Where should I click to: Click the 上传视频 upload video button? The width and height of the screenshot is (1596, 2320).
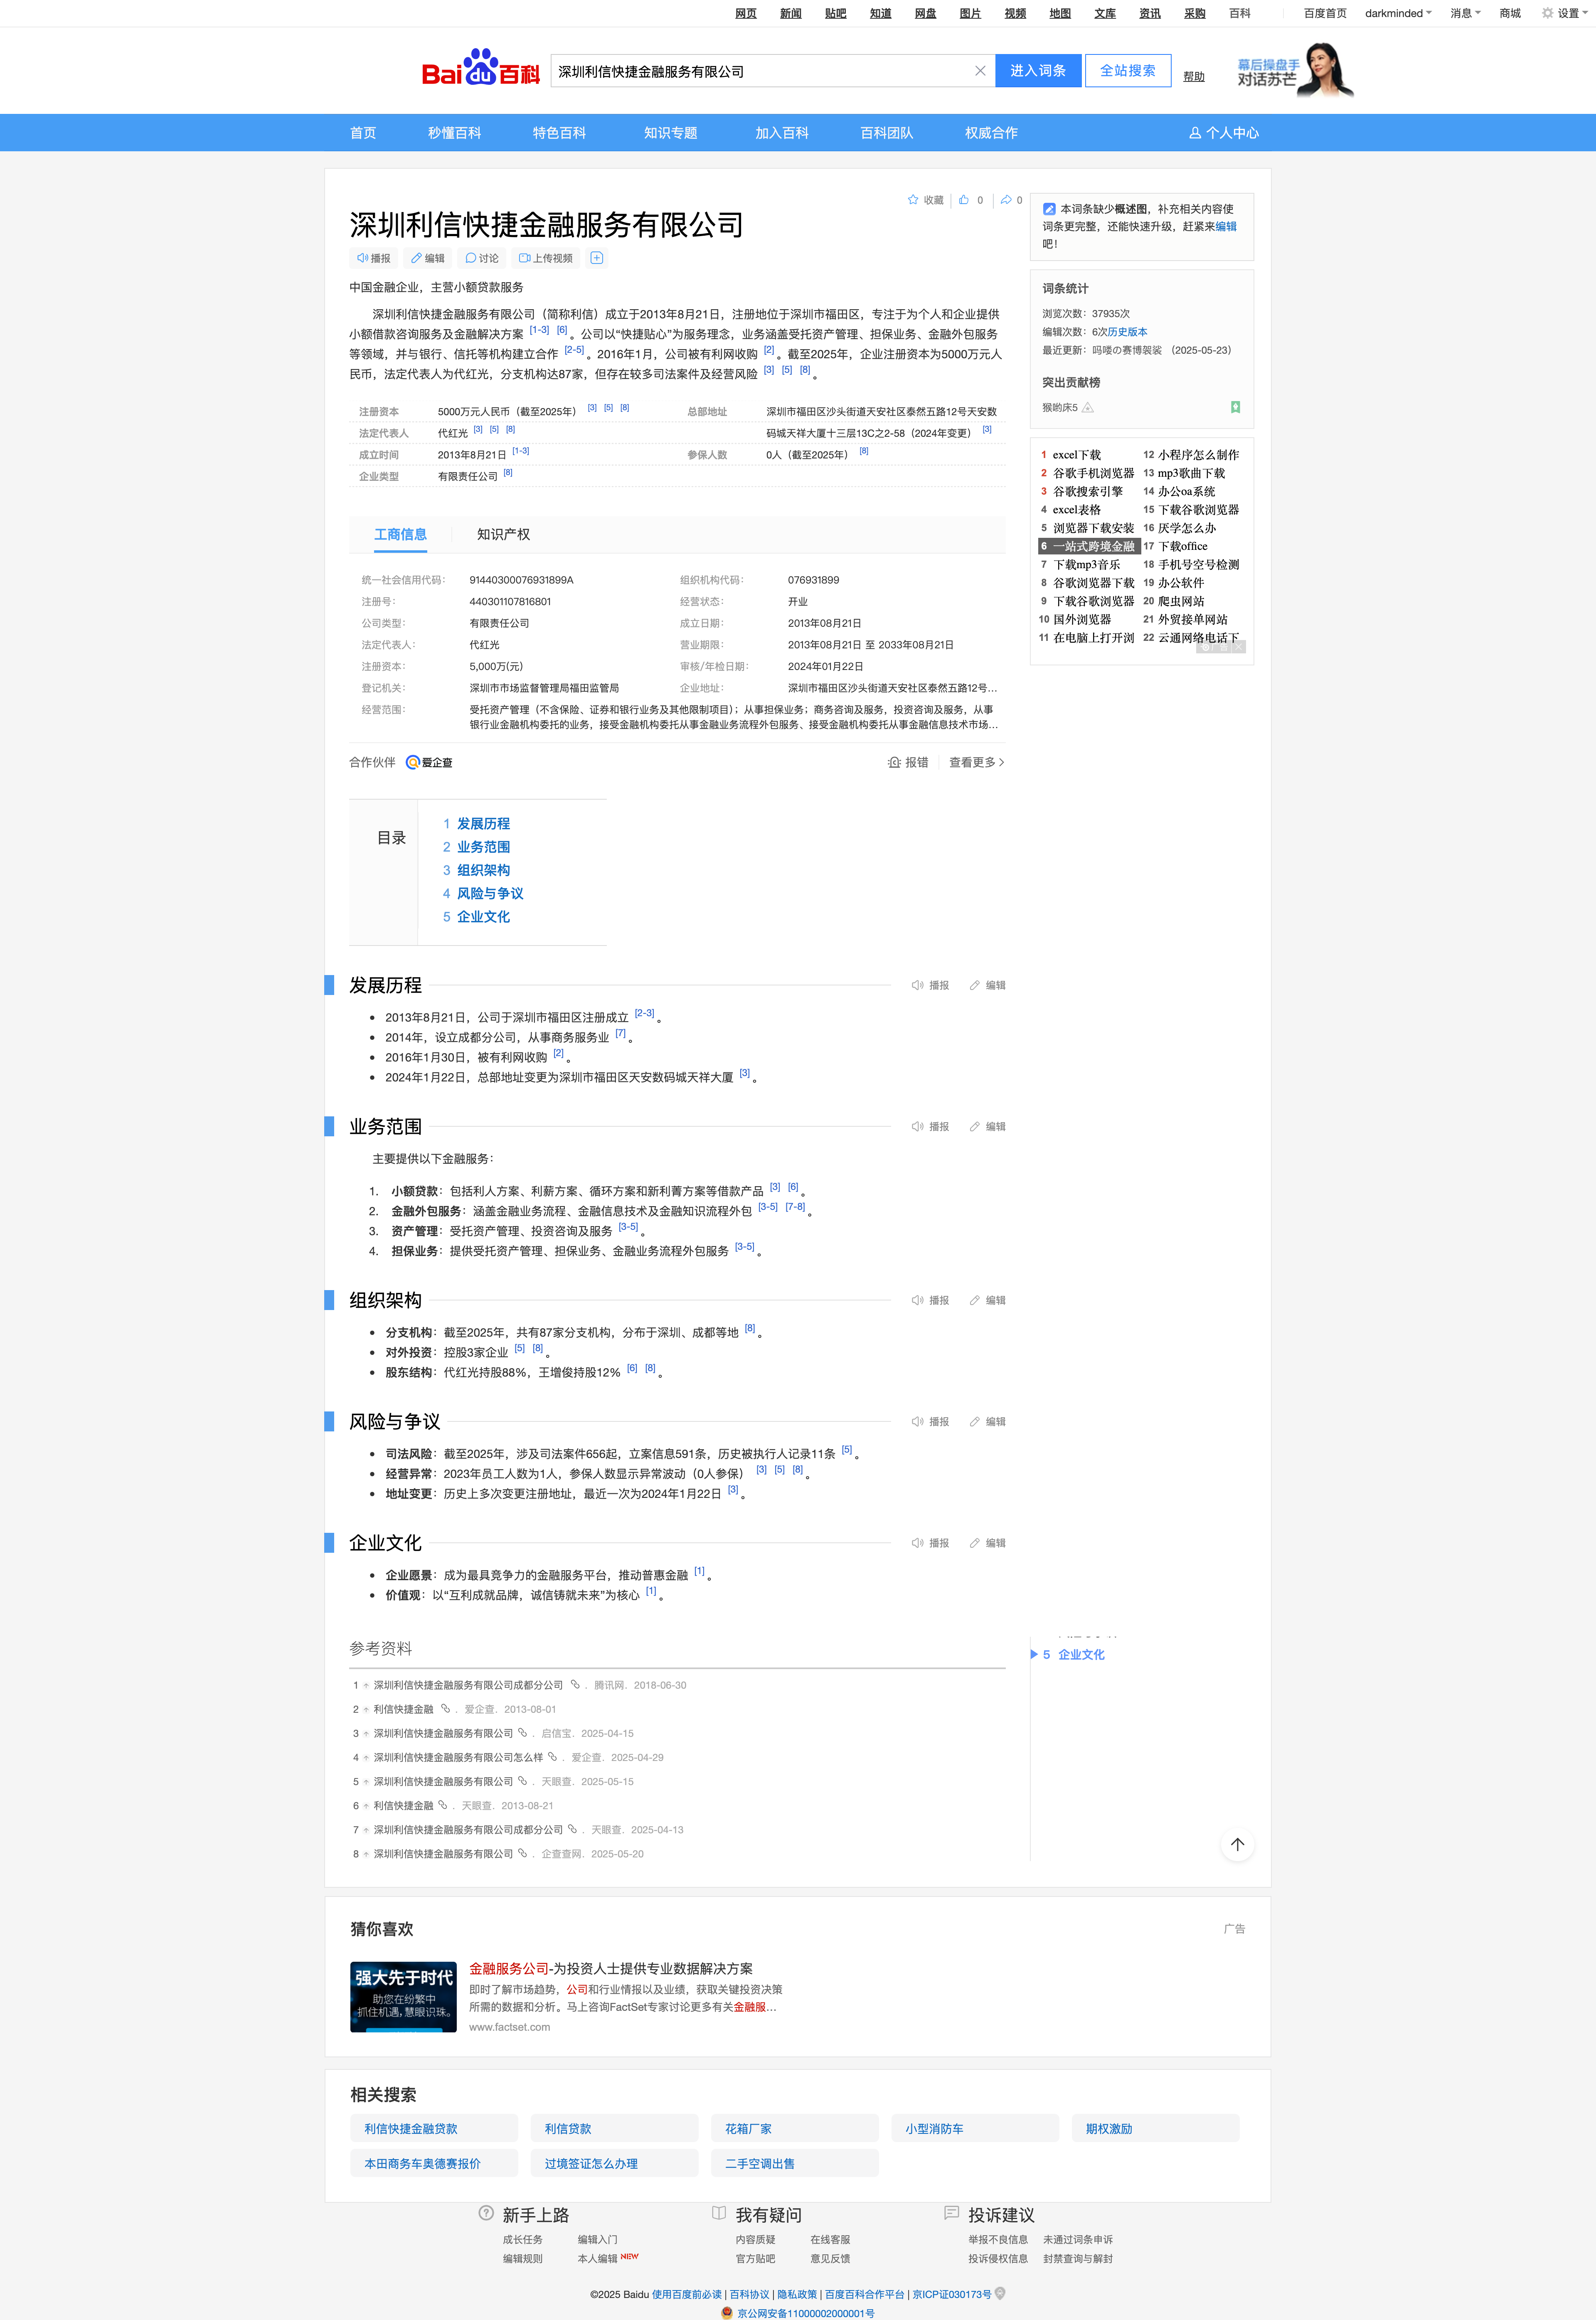(x=546, y=258)
